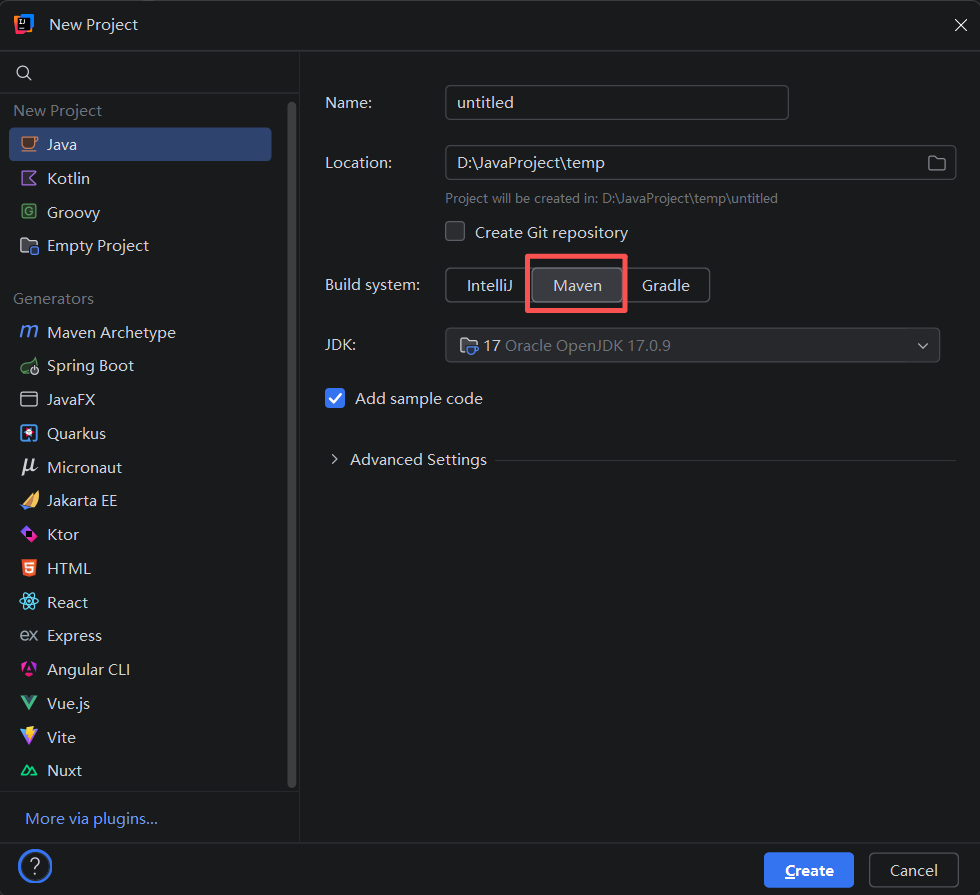Close the New Project dialog
980x895 pixels.
pyautogui.click(x=961, y=25)
